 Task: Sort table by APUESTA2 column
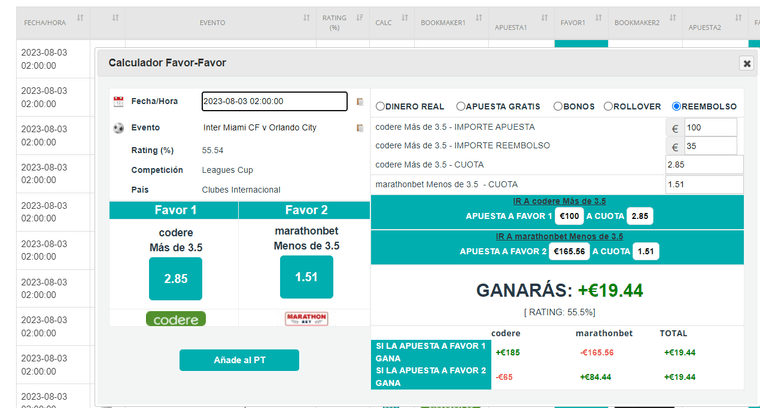tap(738, 18)
